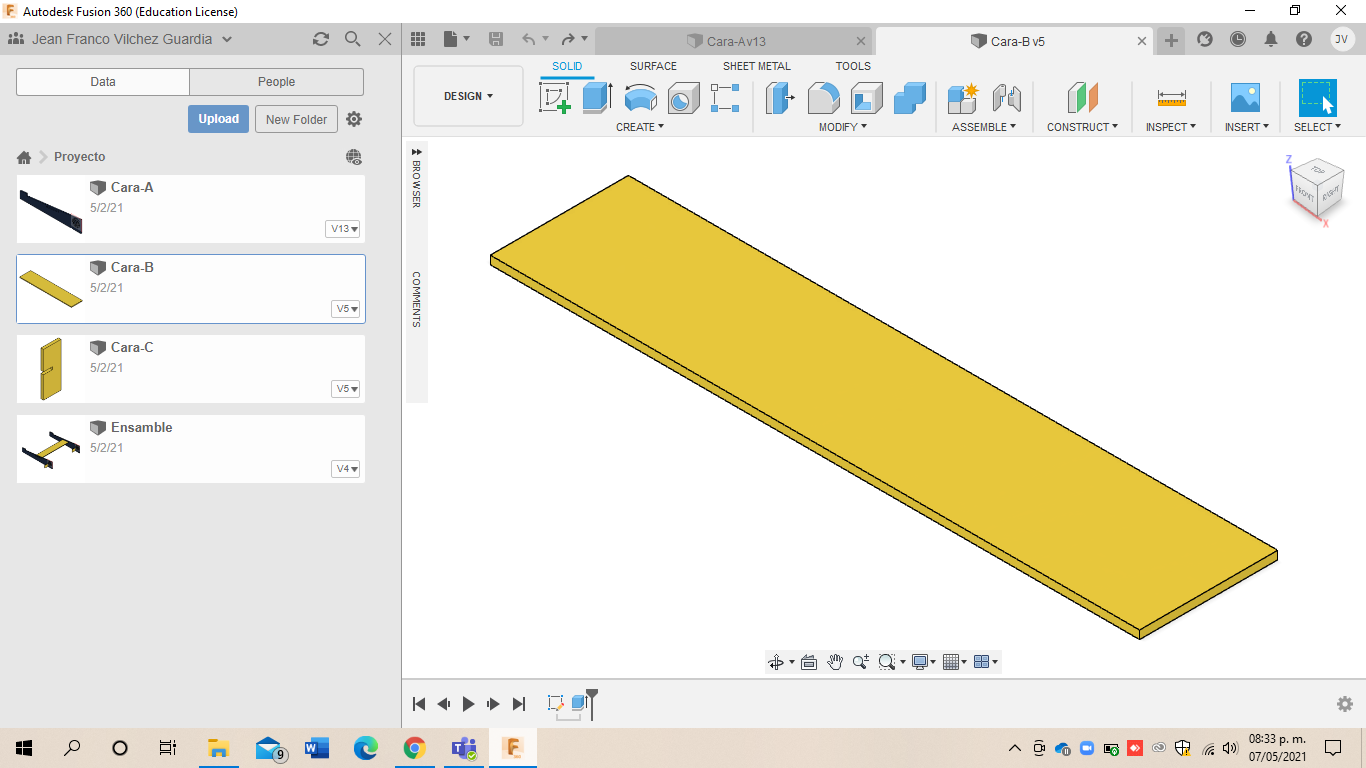
Task: Open the data panel grid icon
Action: point(418,39)
